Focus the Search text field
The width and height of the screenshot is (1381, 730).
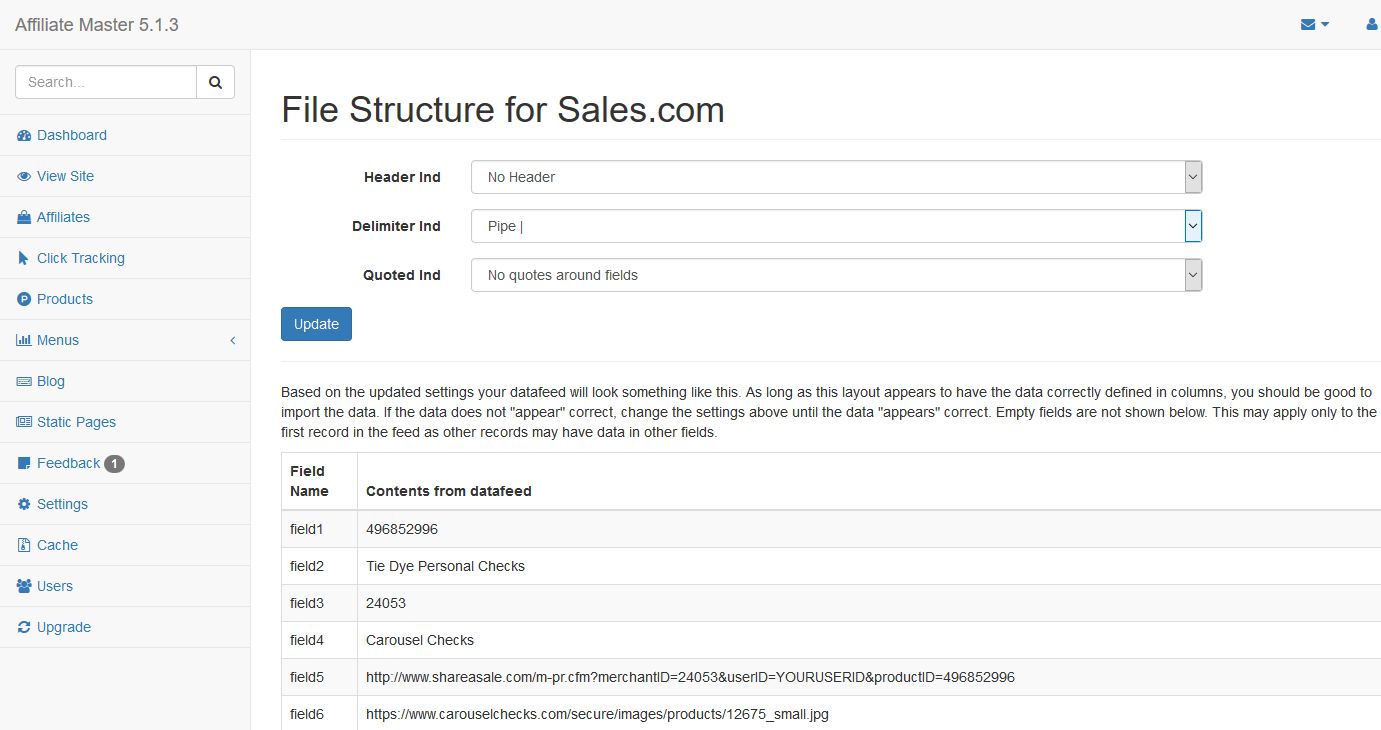pyautogui.click(x=106, y=82)
